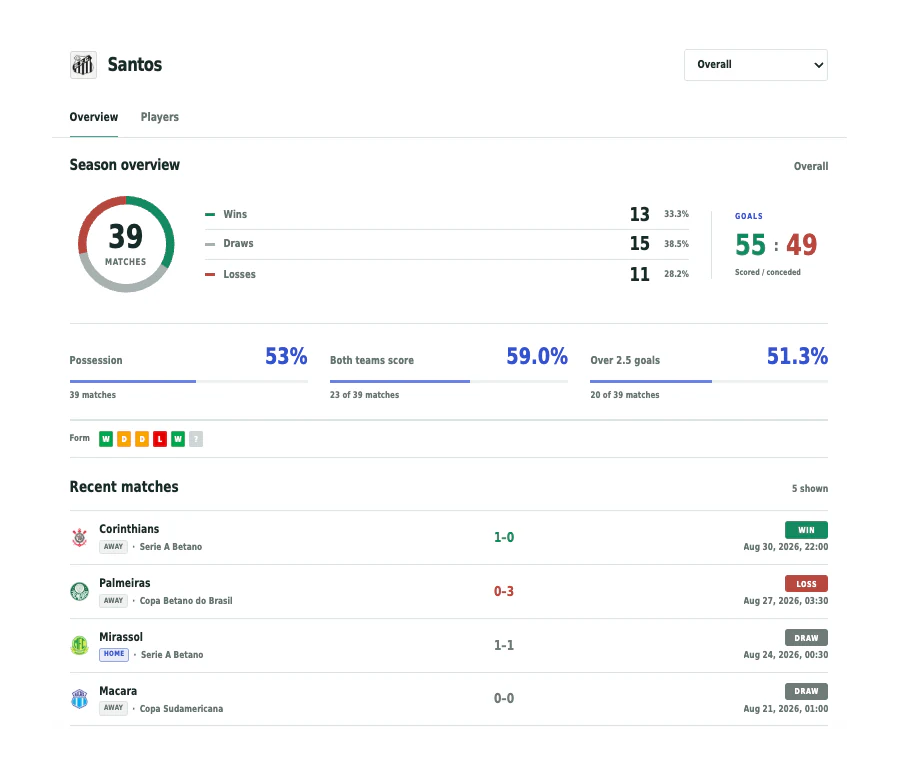Screen dimensions: 900x760
Task: Click the Copa Sudamericana competition label
Action: (181, 708)
